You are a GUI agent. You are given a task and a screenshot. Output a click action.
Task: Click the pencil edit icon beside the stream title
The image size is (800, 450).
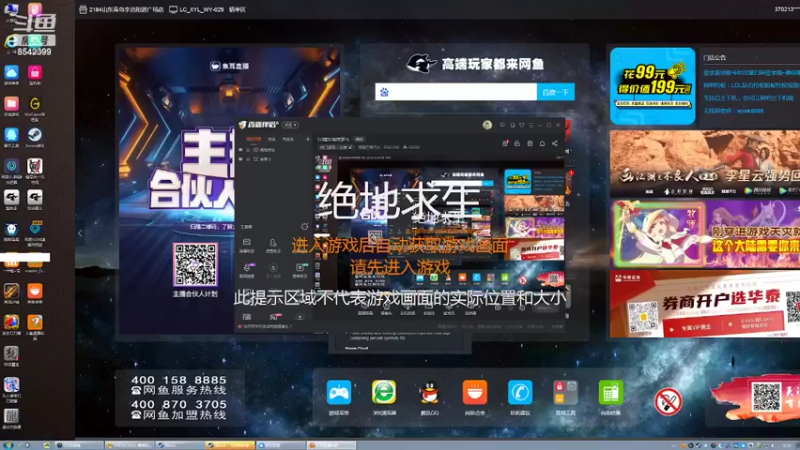[x=350, y=147]
